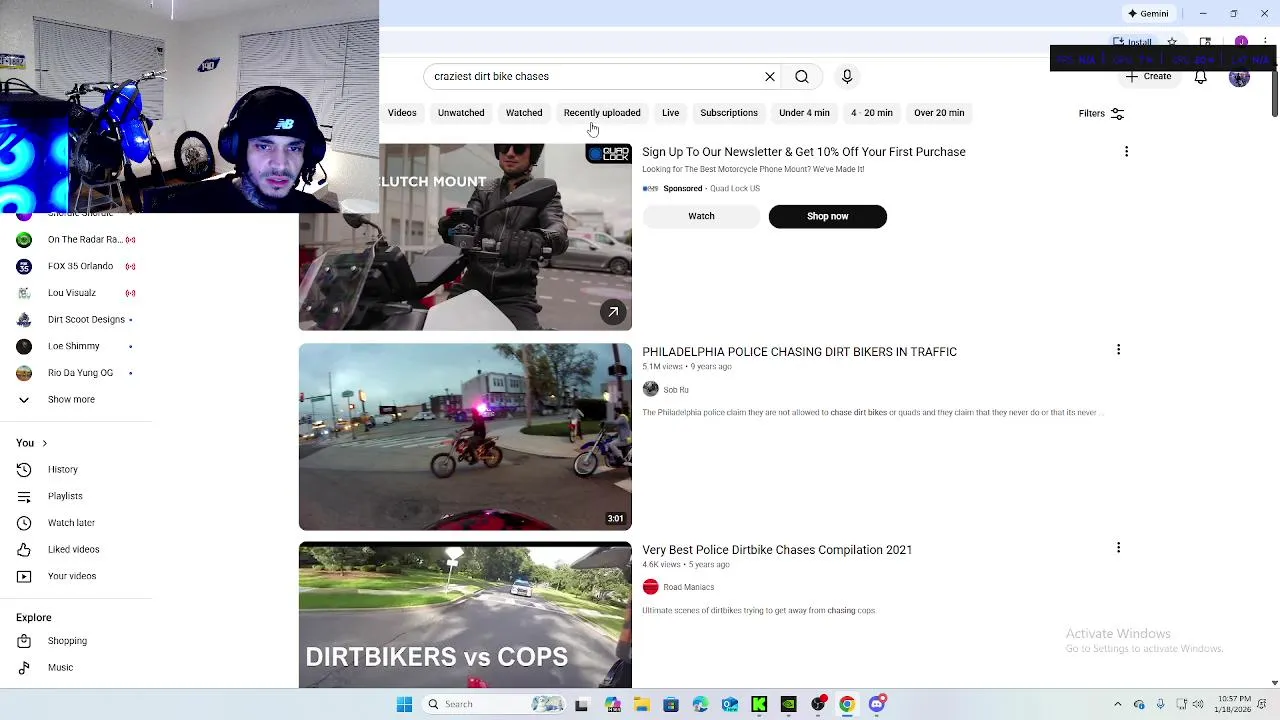Open the newsletter 10% off ad title

point(804,152)
